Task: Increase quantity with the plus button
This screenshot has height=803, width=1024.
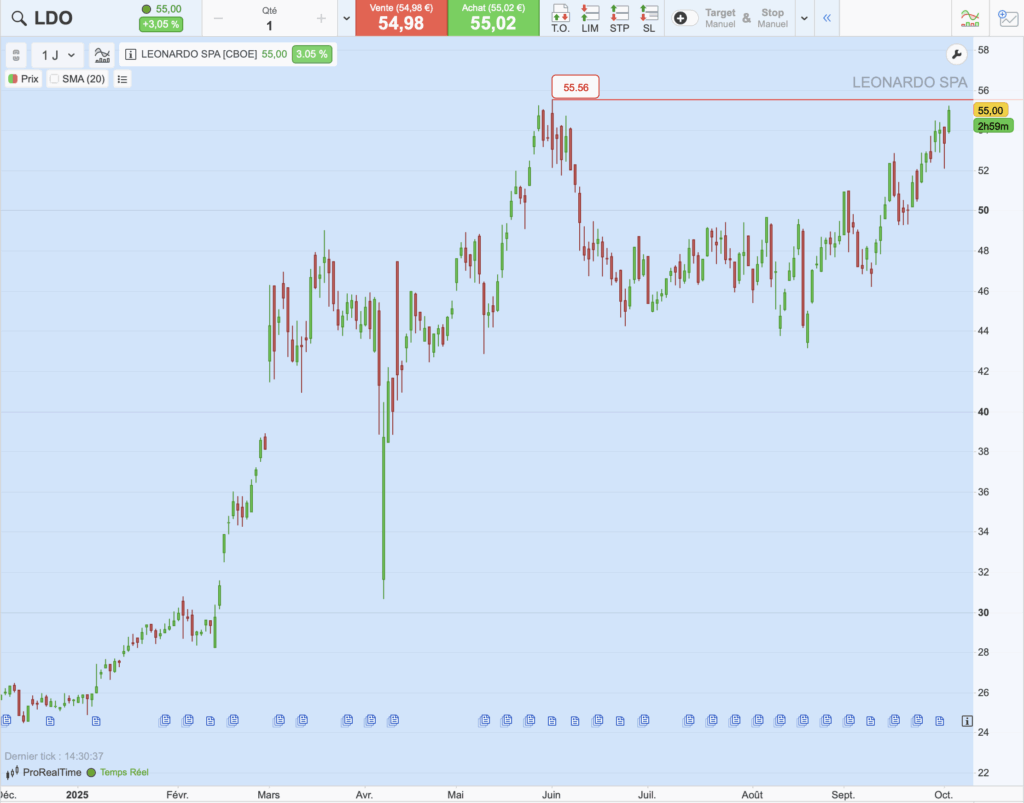Action: [x=320, y=18]
